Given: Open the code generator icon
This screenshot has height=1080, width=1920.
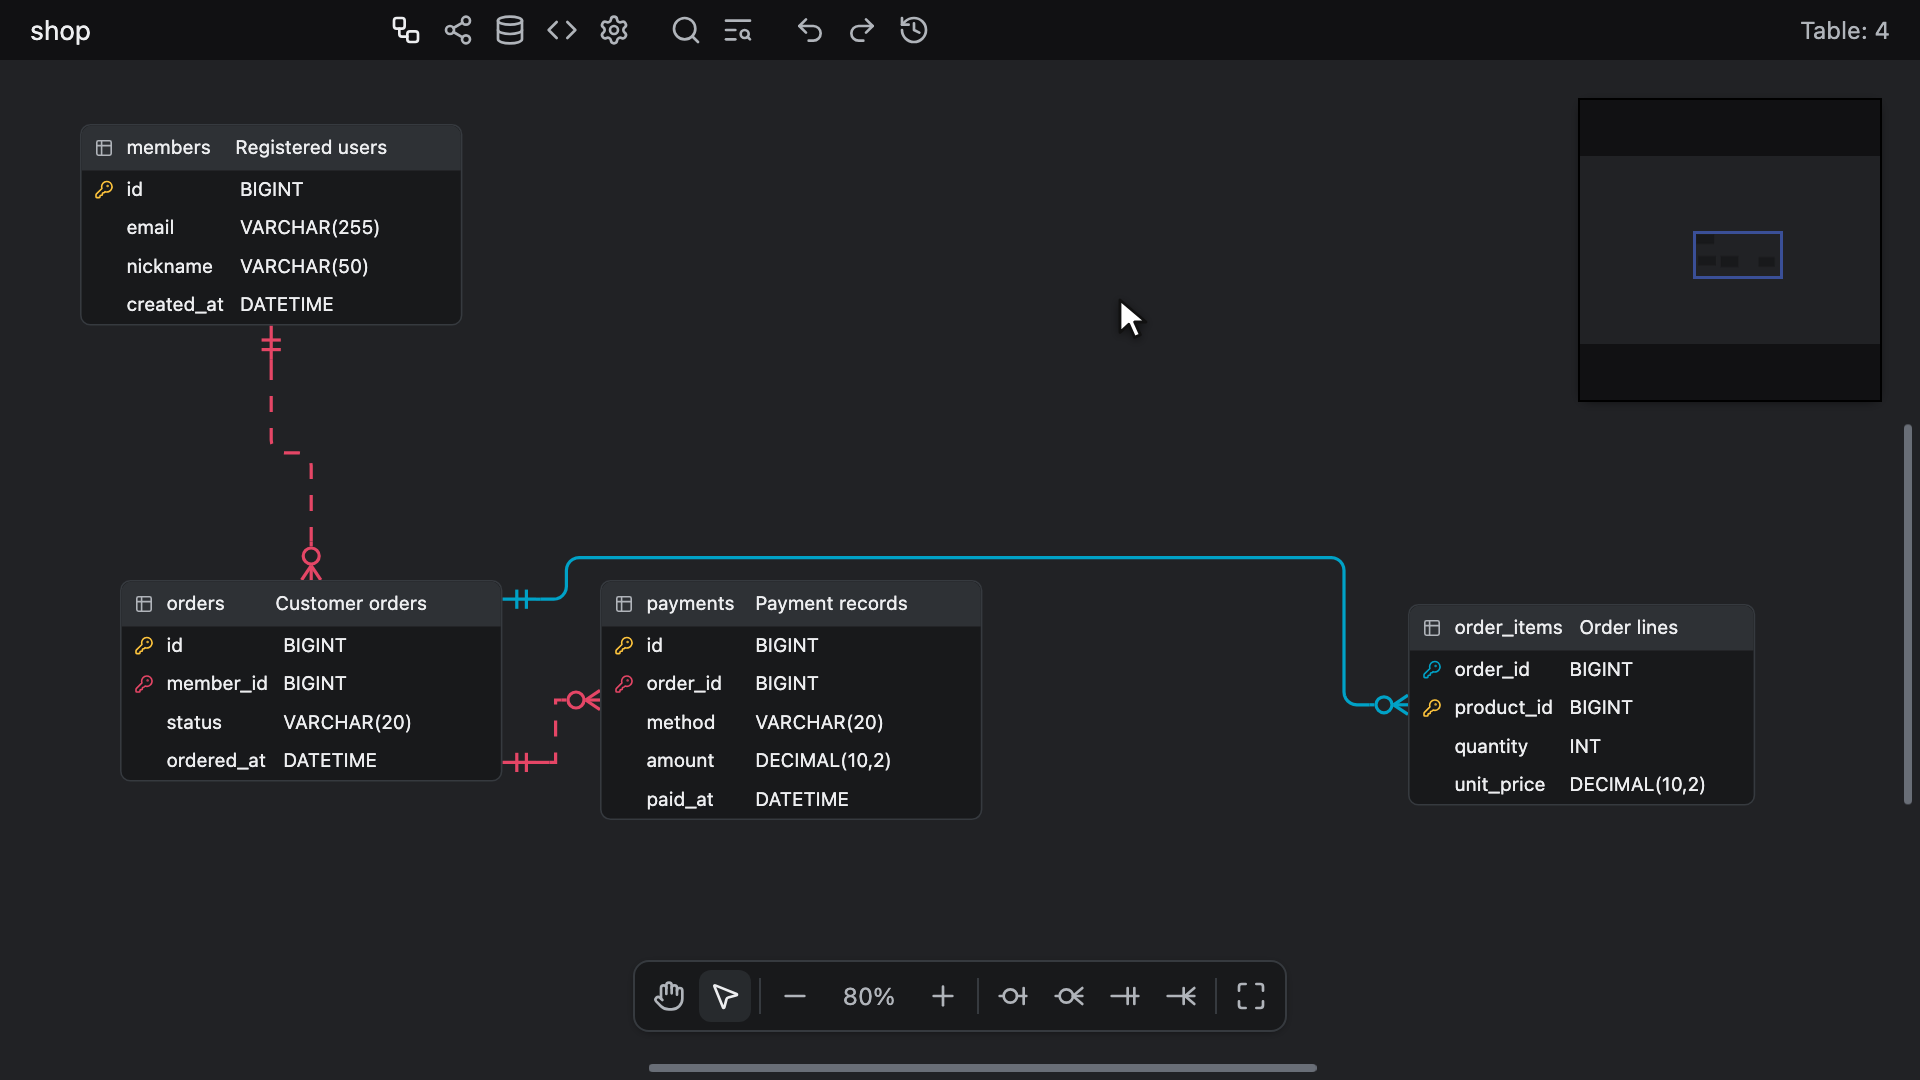Looking at the screenshot, I should tap(562, 30).
